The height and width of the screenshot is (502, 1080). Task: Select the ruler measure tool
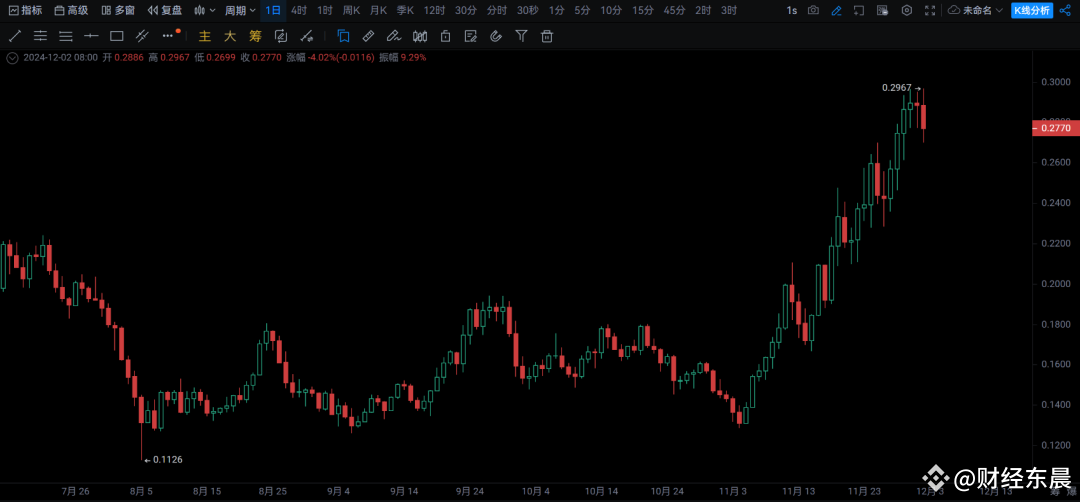click(368, 36)
